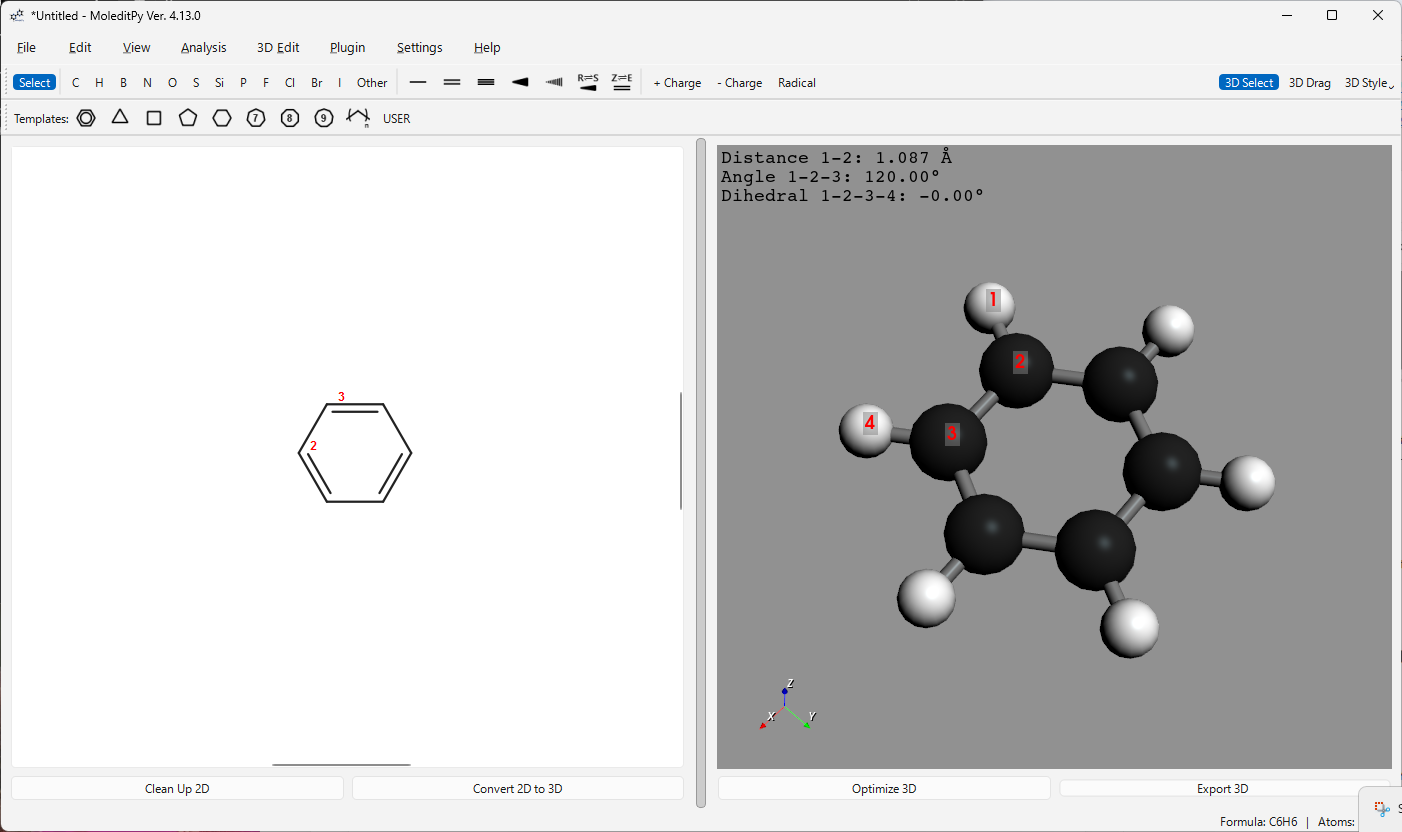
Task: Click the 2D canvas vertical scrollbar
Action: click(x=681, y=451)
